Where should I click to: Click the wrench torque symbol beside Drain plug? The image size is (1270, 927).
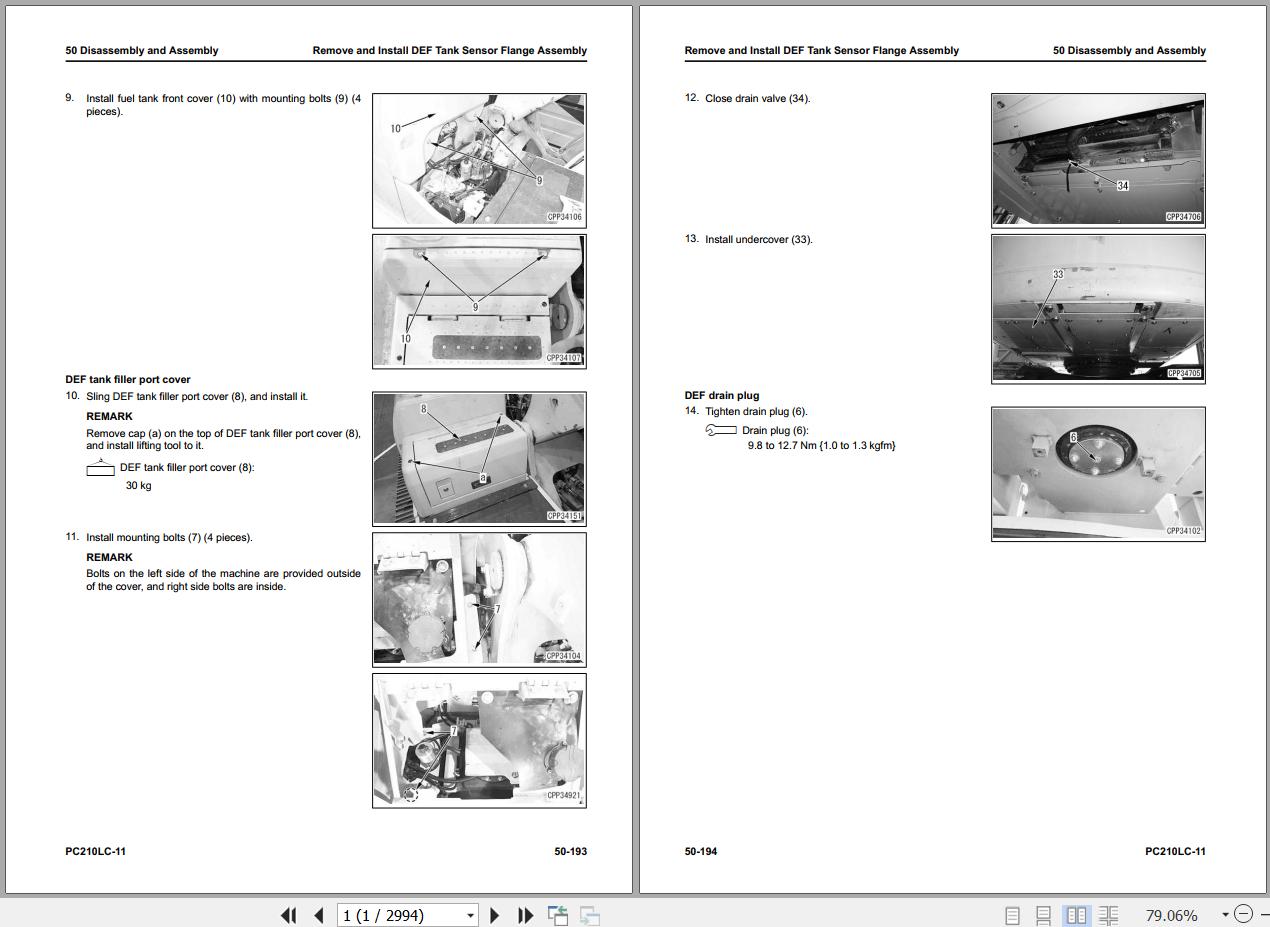(721, 430)
